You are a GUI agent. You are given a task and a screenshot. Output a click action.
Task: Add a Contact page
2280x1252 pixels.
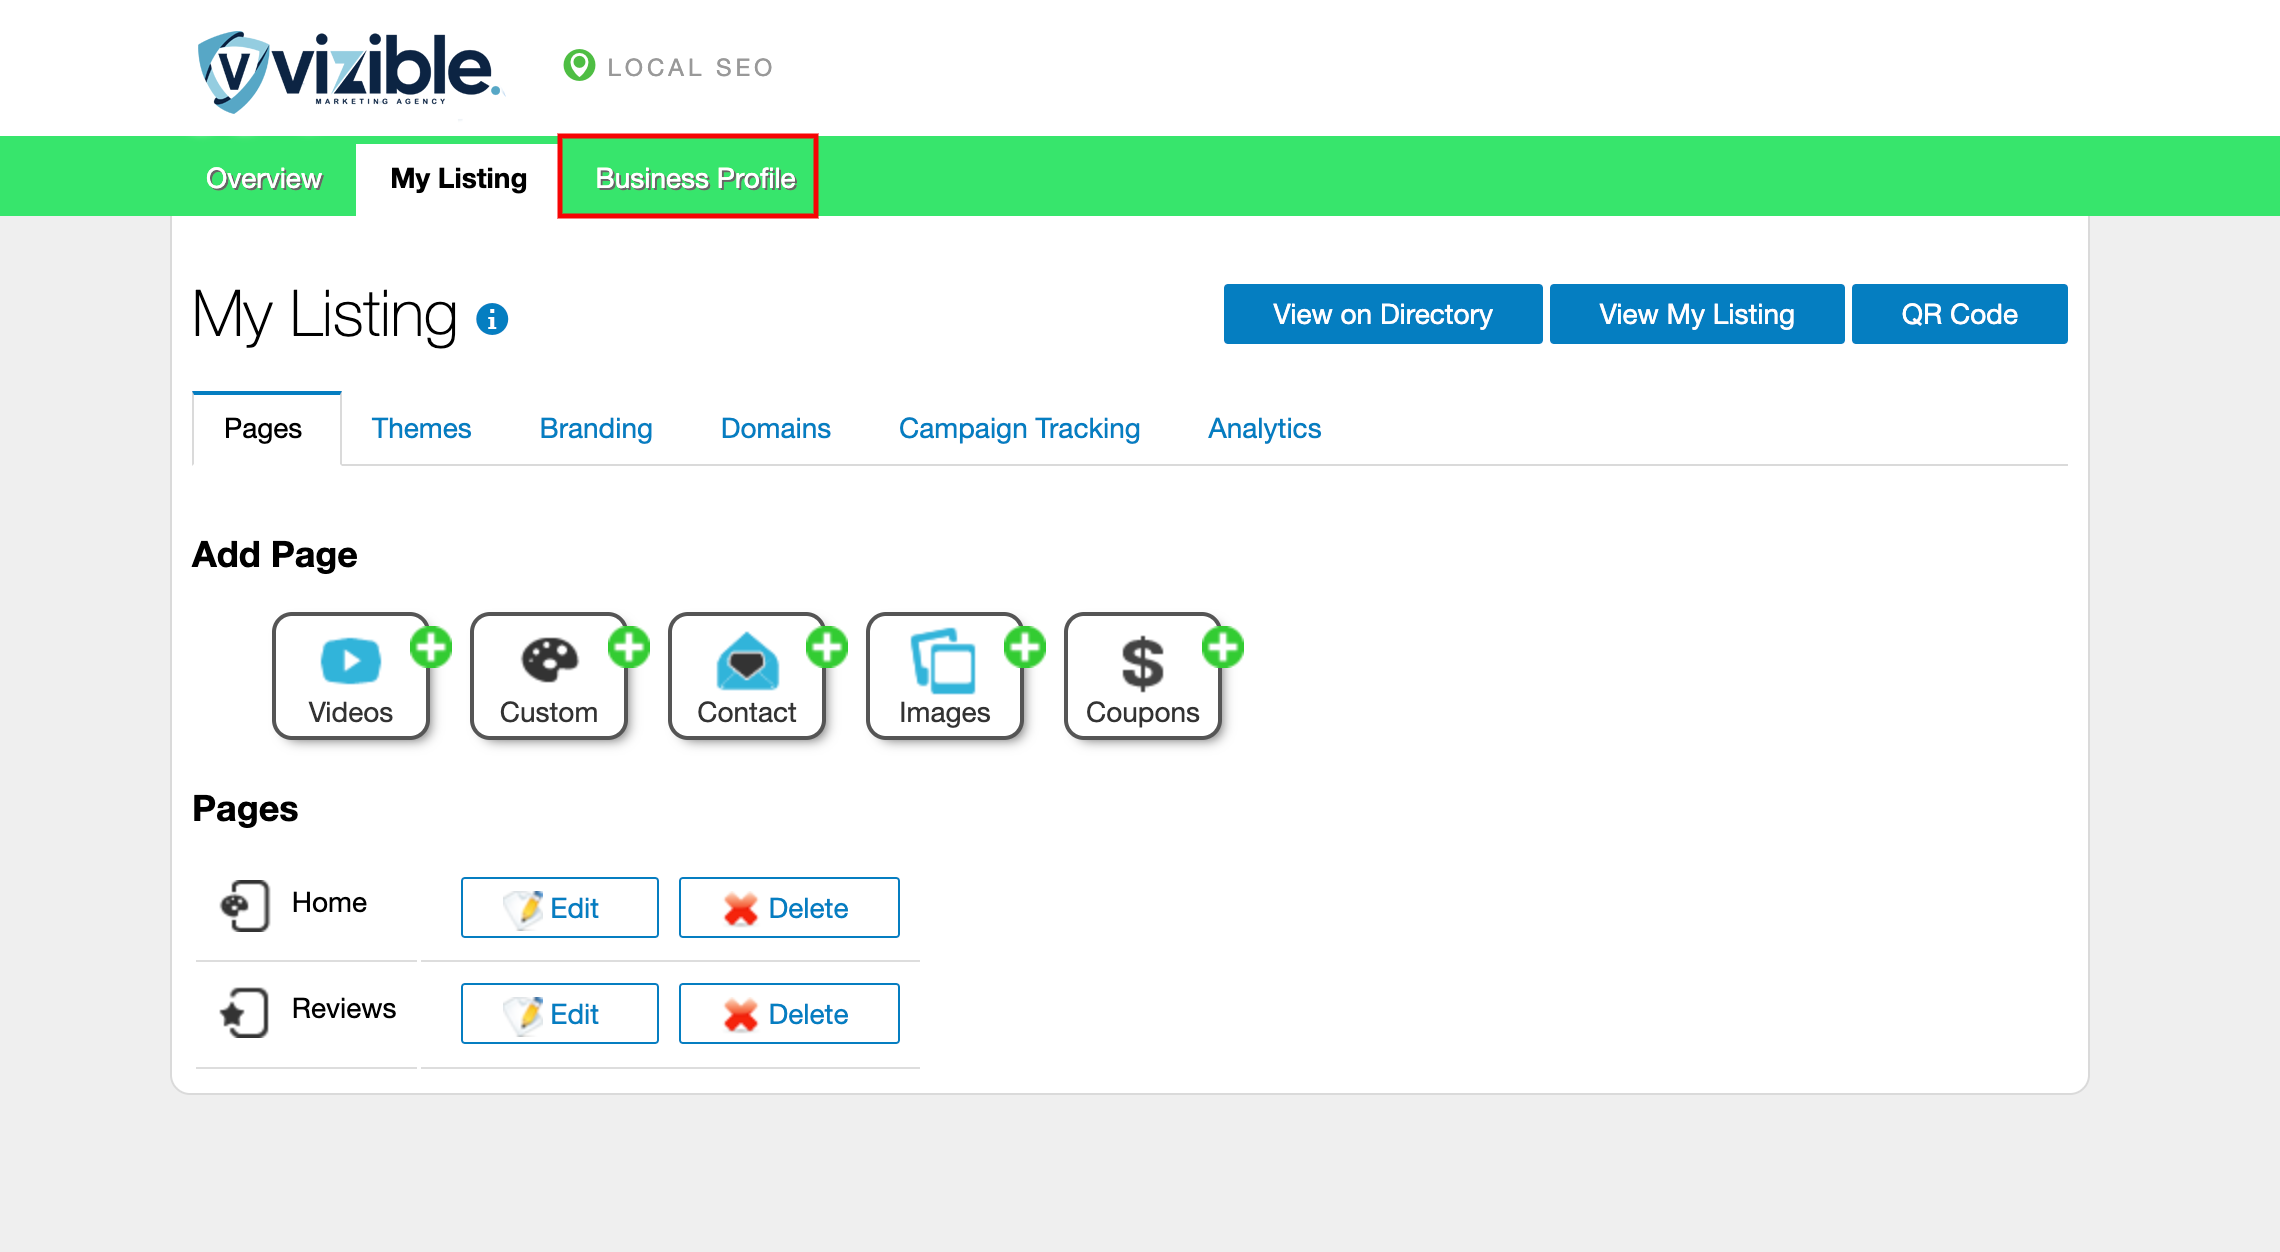click(x=747, y=676)
